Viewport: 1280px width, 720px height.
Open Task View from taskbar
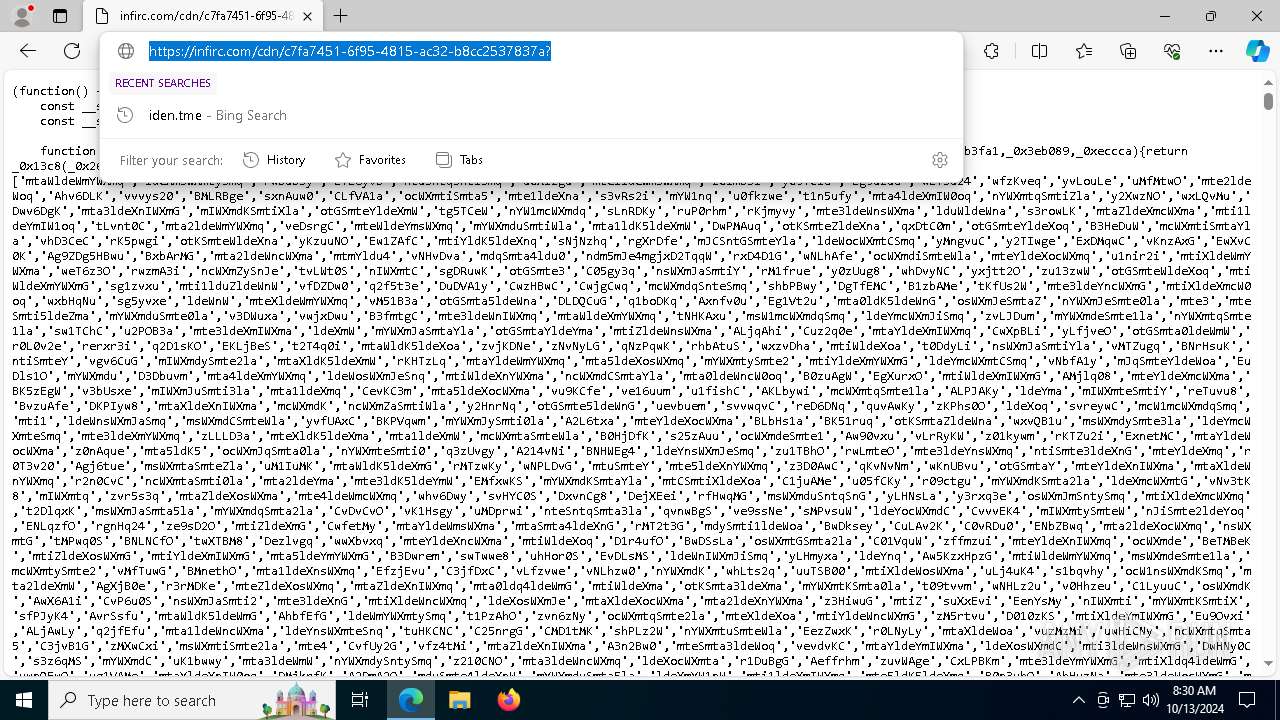click(x=361, y=701)
